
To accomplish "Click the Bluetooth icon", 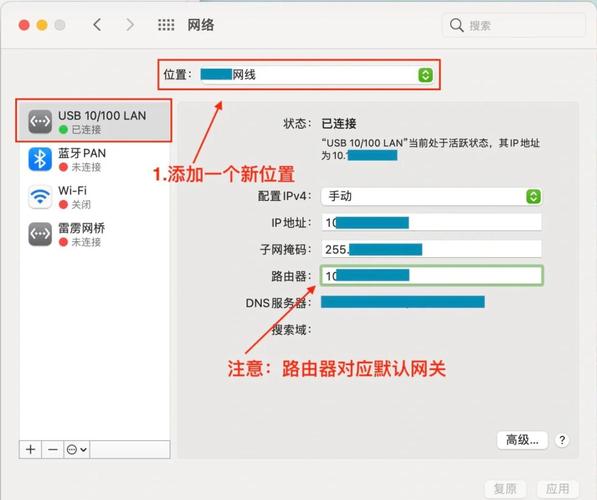I will point(40,159).
